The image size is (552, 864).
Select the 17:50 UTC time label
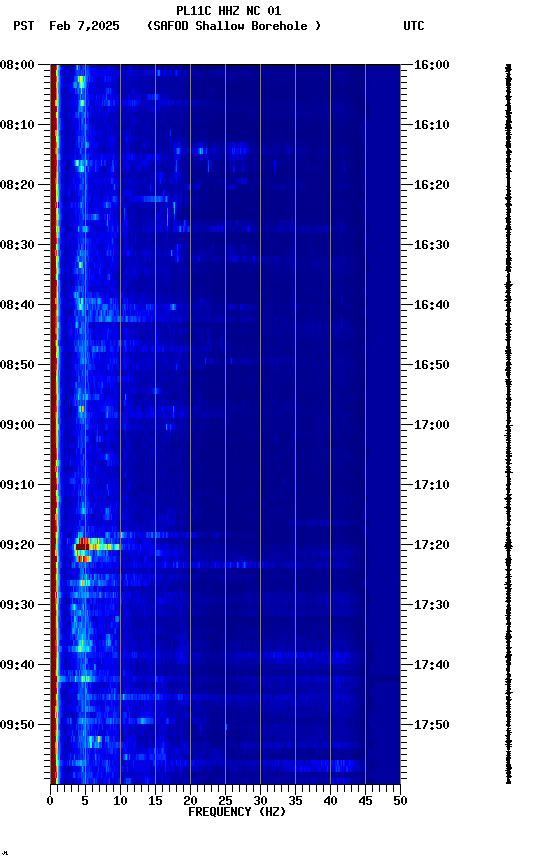tap(432, 725)
